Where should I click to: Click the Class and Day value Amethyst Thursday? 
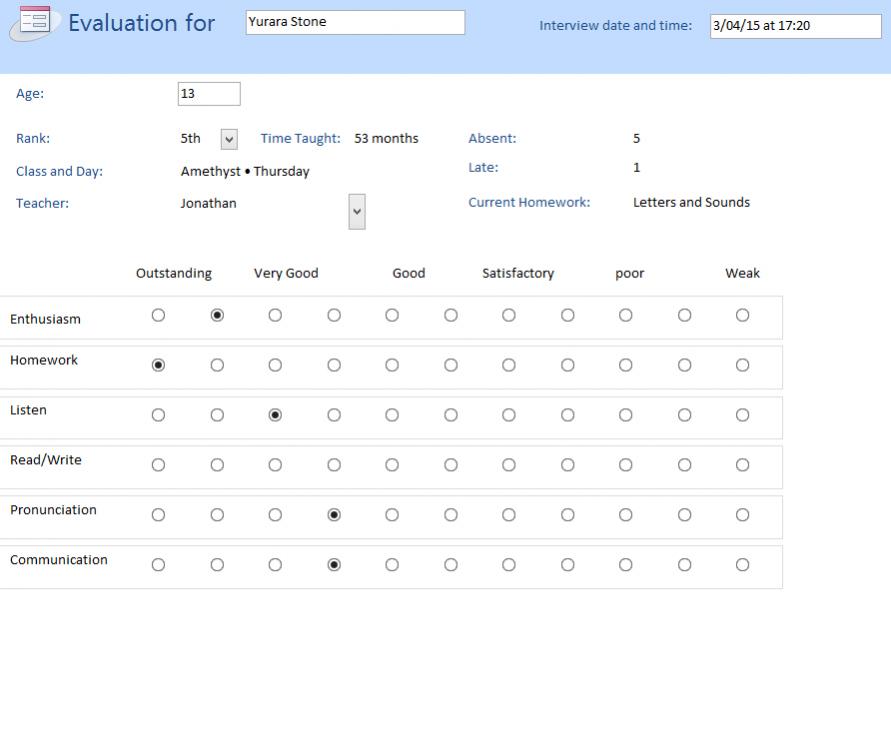tap(245, 171)
